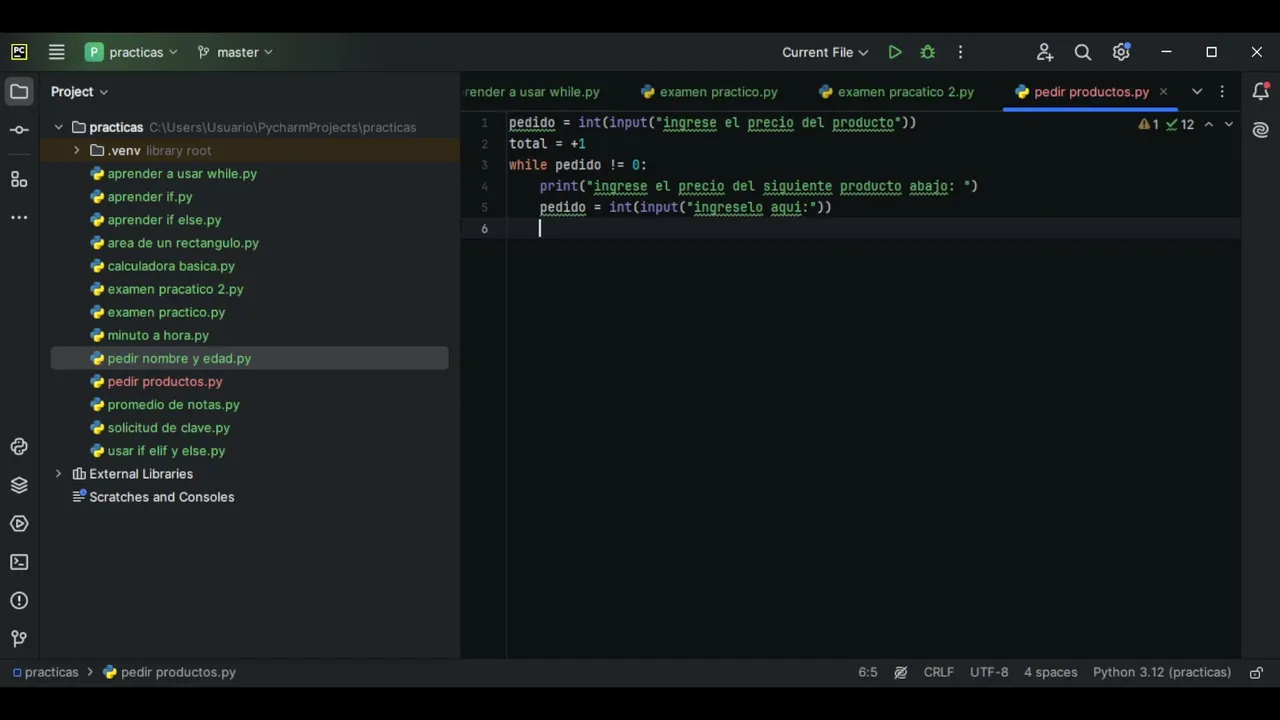Open IDE settings gear

pyautogui.click(x=1121, y=52)
